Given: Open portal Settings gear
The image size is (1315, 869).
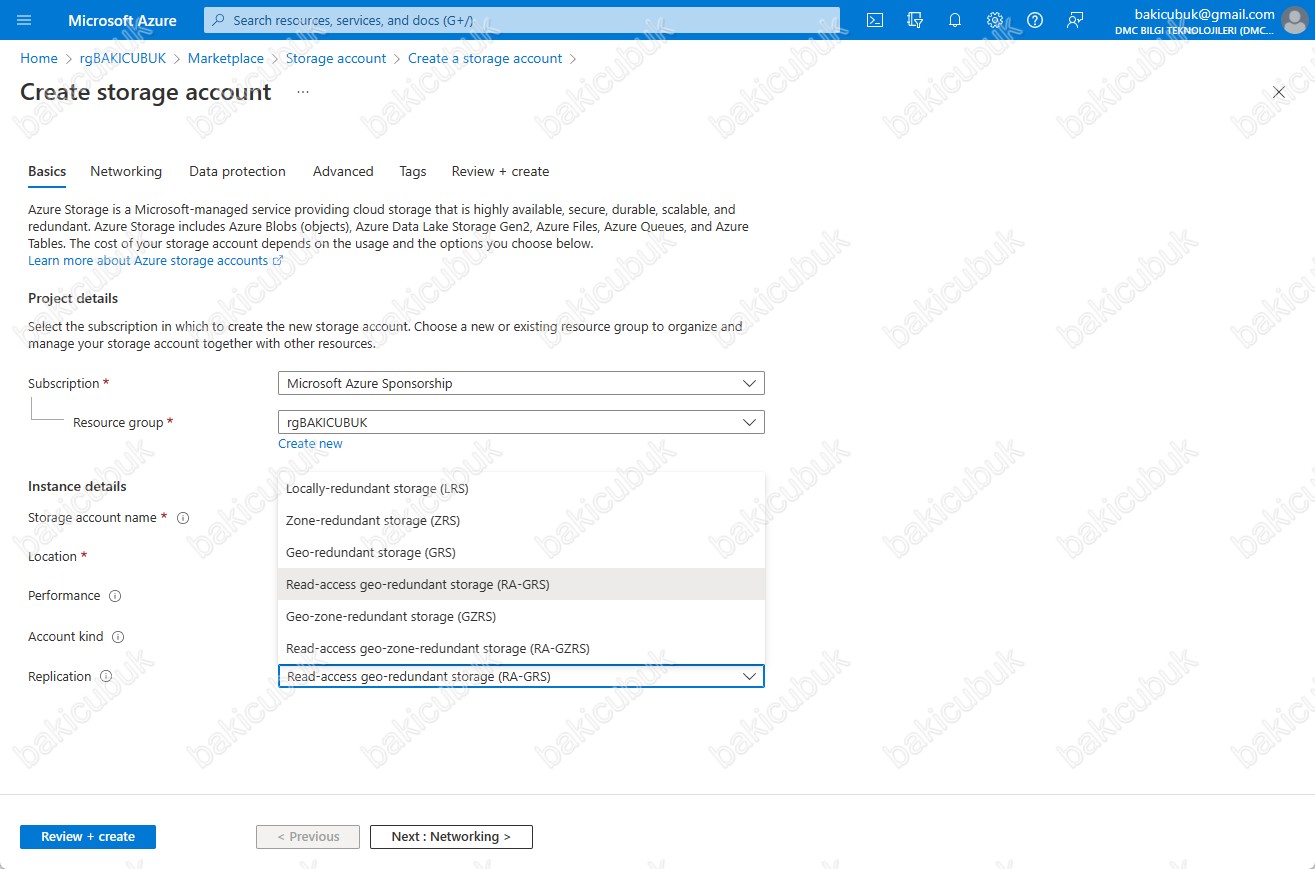Looking at the screenshot, I should point(995,20).
